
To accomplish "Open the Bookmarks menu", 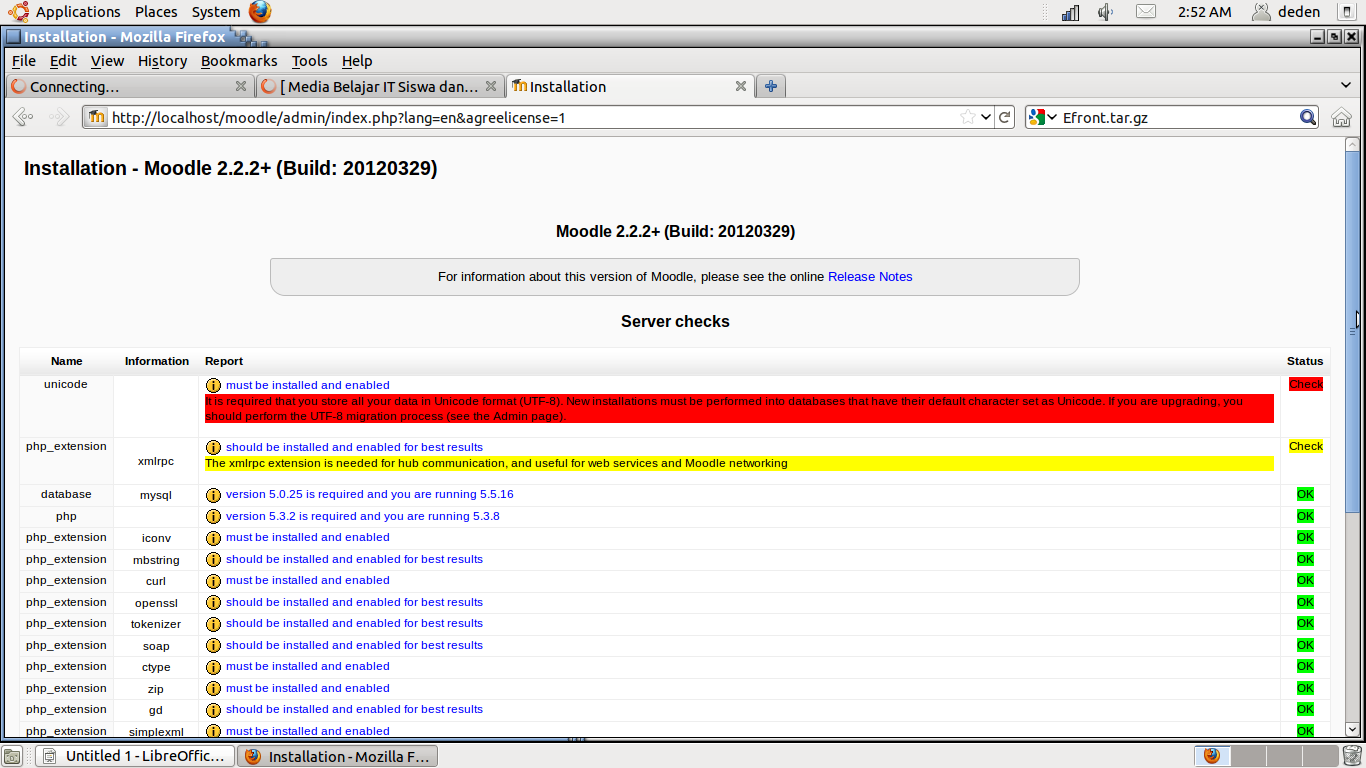I will pos(239,61).
